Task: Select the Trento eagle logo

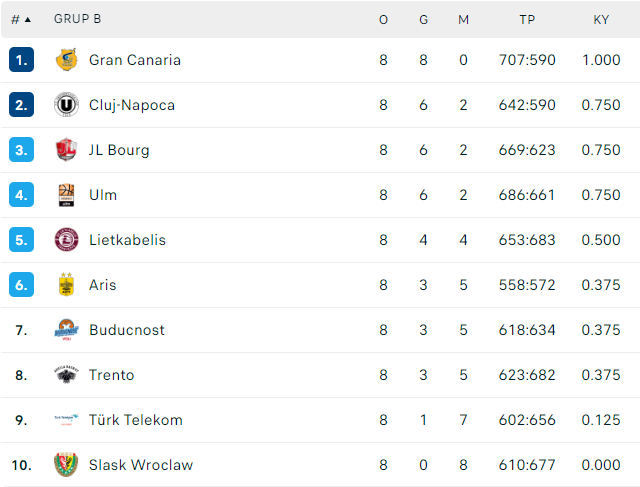Action: click(x=66, y=375)
